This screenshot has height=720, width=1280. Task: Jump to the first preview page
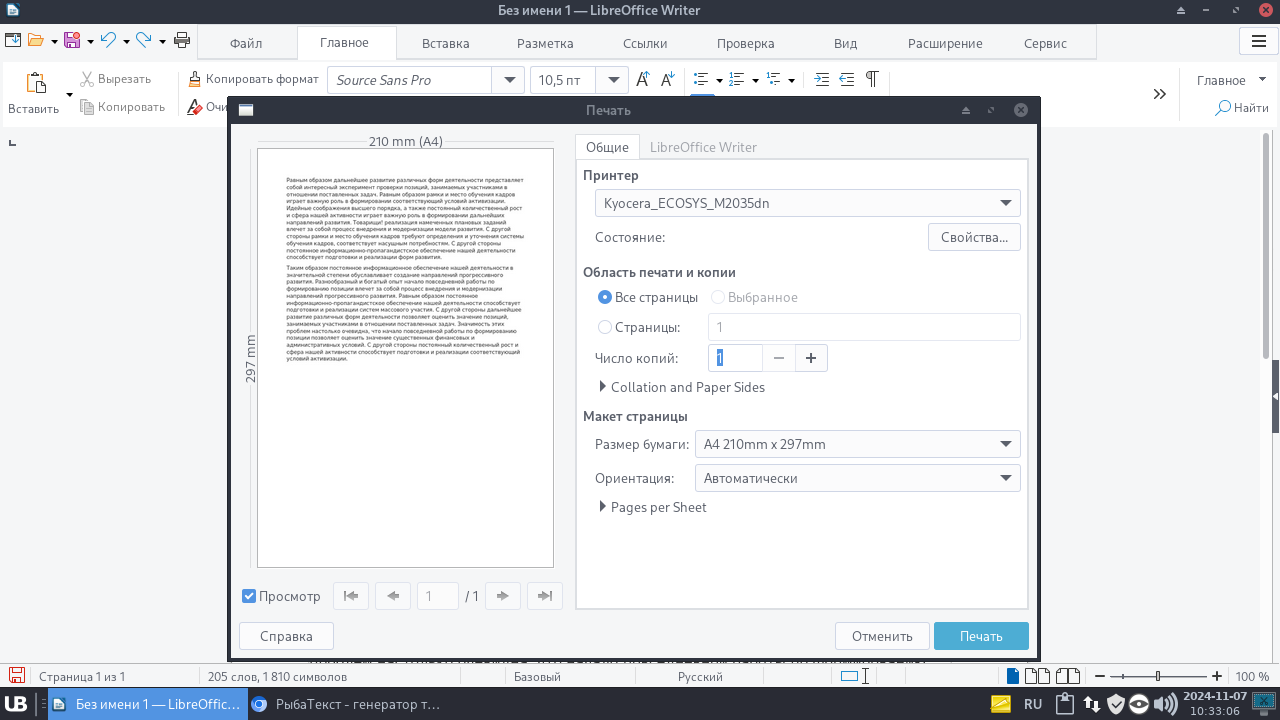coord(351,596)
